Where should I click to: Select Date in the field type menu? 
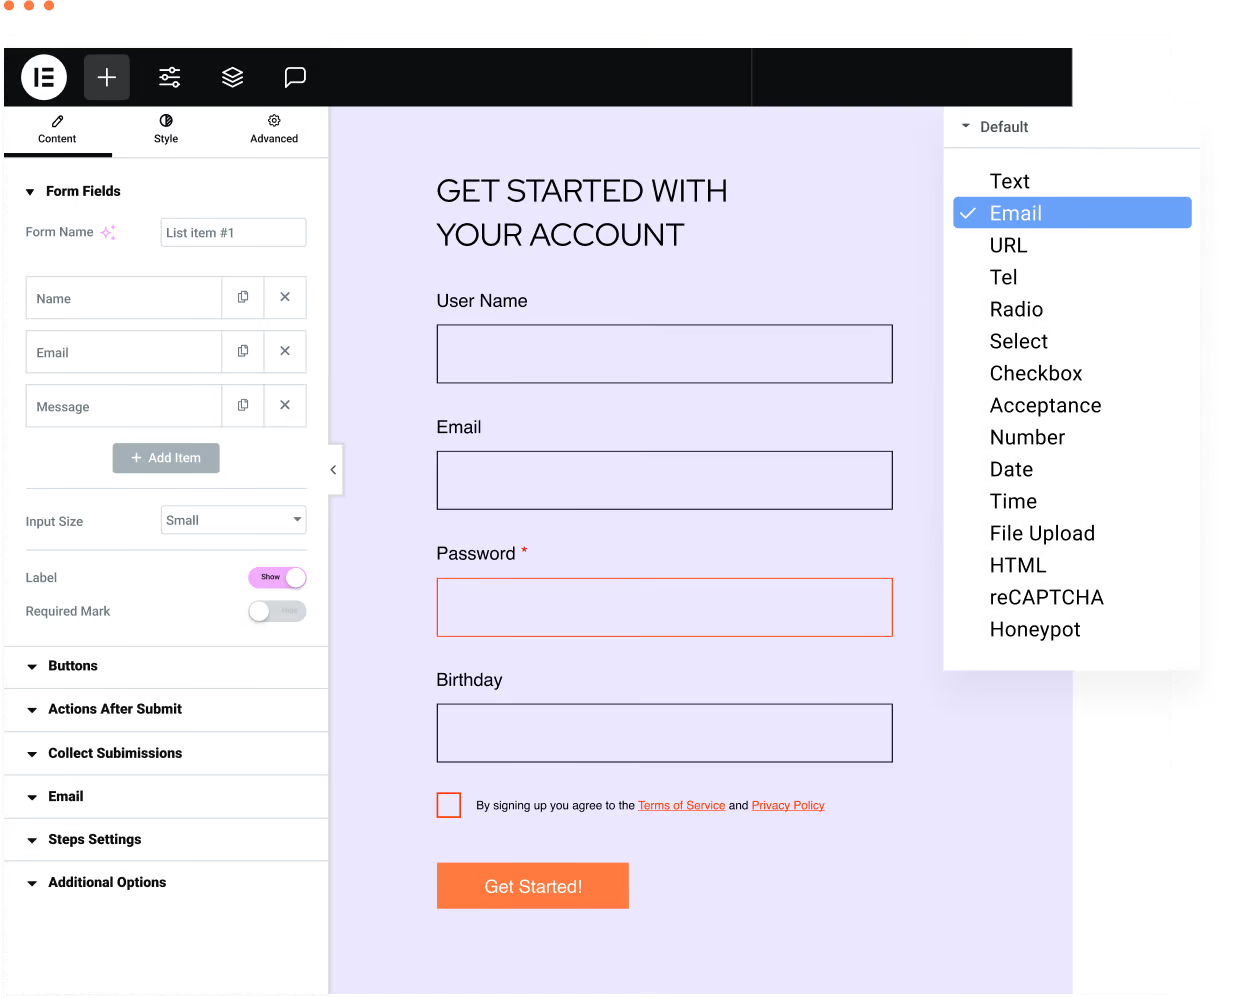(x=1011, y=469)
